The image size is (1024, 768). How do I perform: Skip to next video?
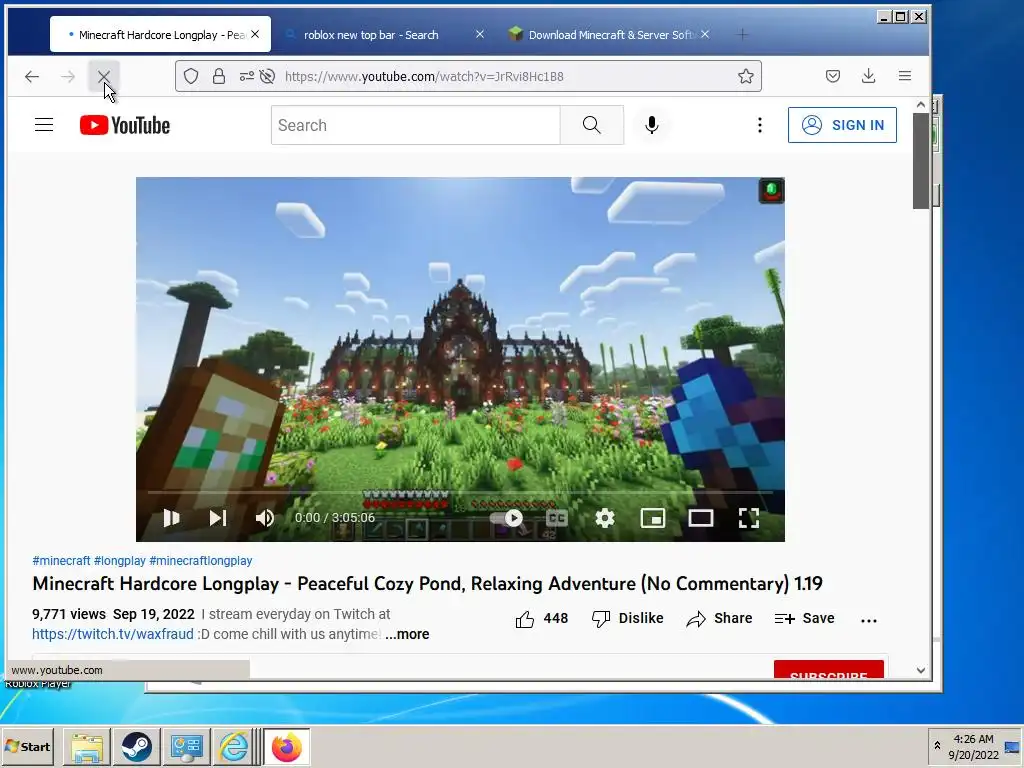coord(218,518)
